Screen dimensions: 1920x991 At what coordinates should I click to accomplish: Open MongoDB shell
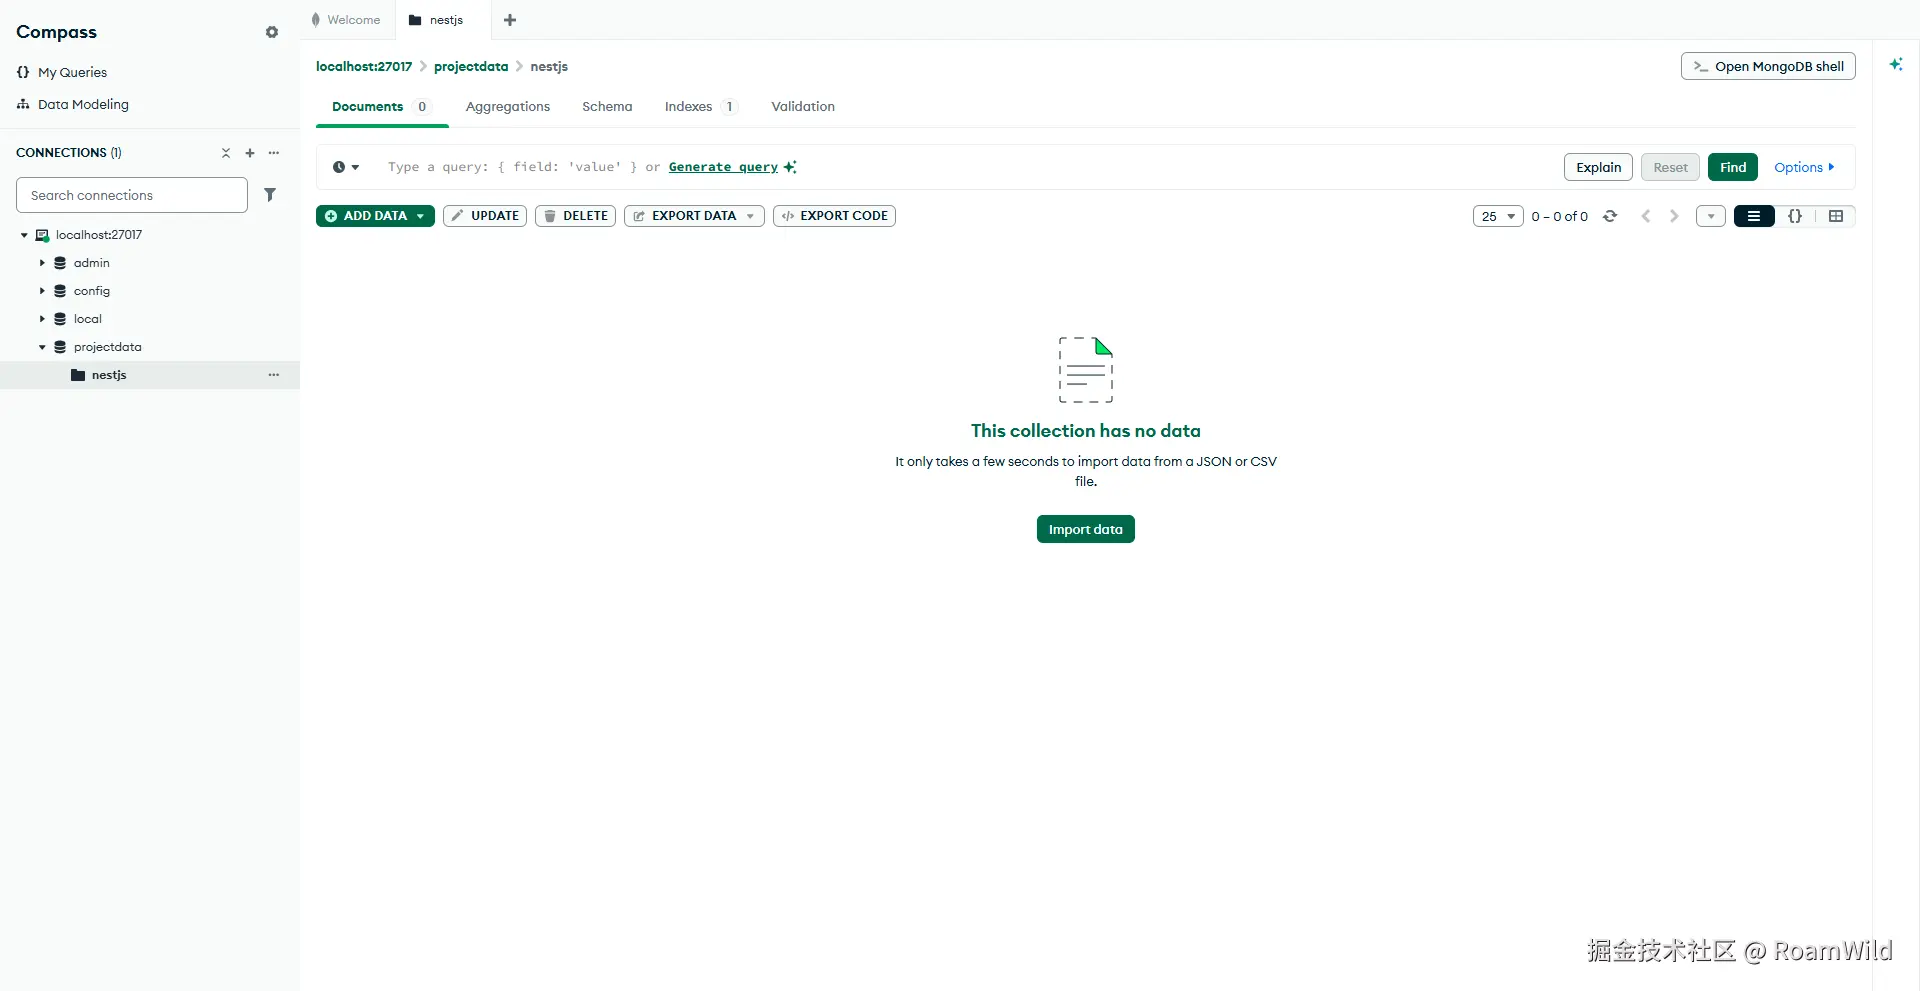click(x=1768, y=66)
